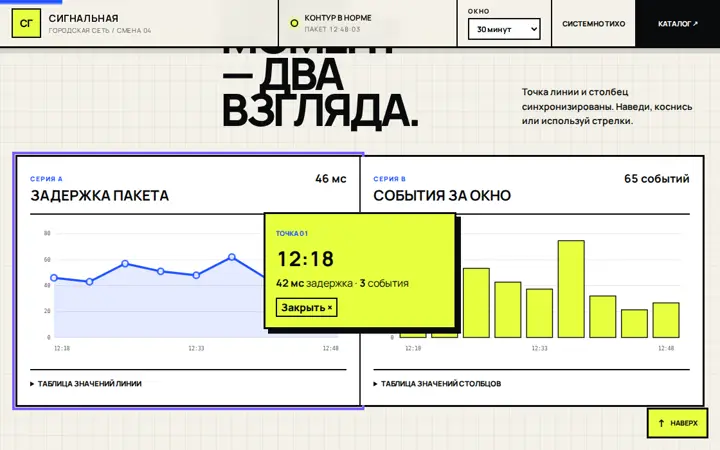Viewport: 720px width, 450px height.
Task: Click the СГ logo badge
Action: [x=26, y=23]
